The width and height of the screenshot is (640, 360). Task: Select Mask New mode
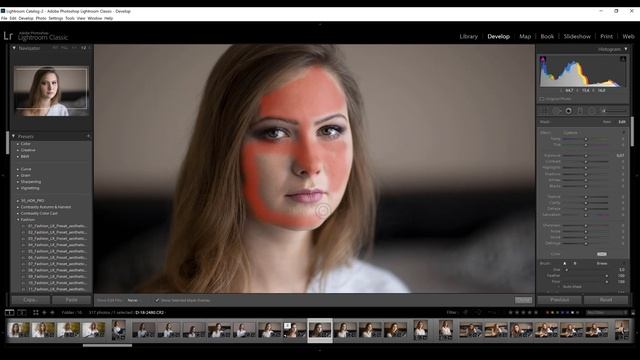point(607,122)
